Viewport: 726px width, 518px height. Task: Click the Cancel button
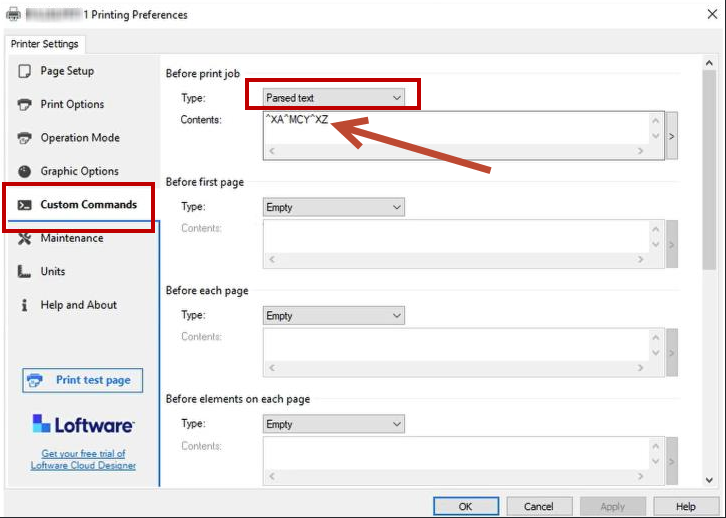tap(539, 506)
